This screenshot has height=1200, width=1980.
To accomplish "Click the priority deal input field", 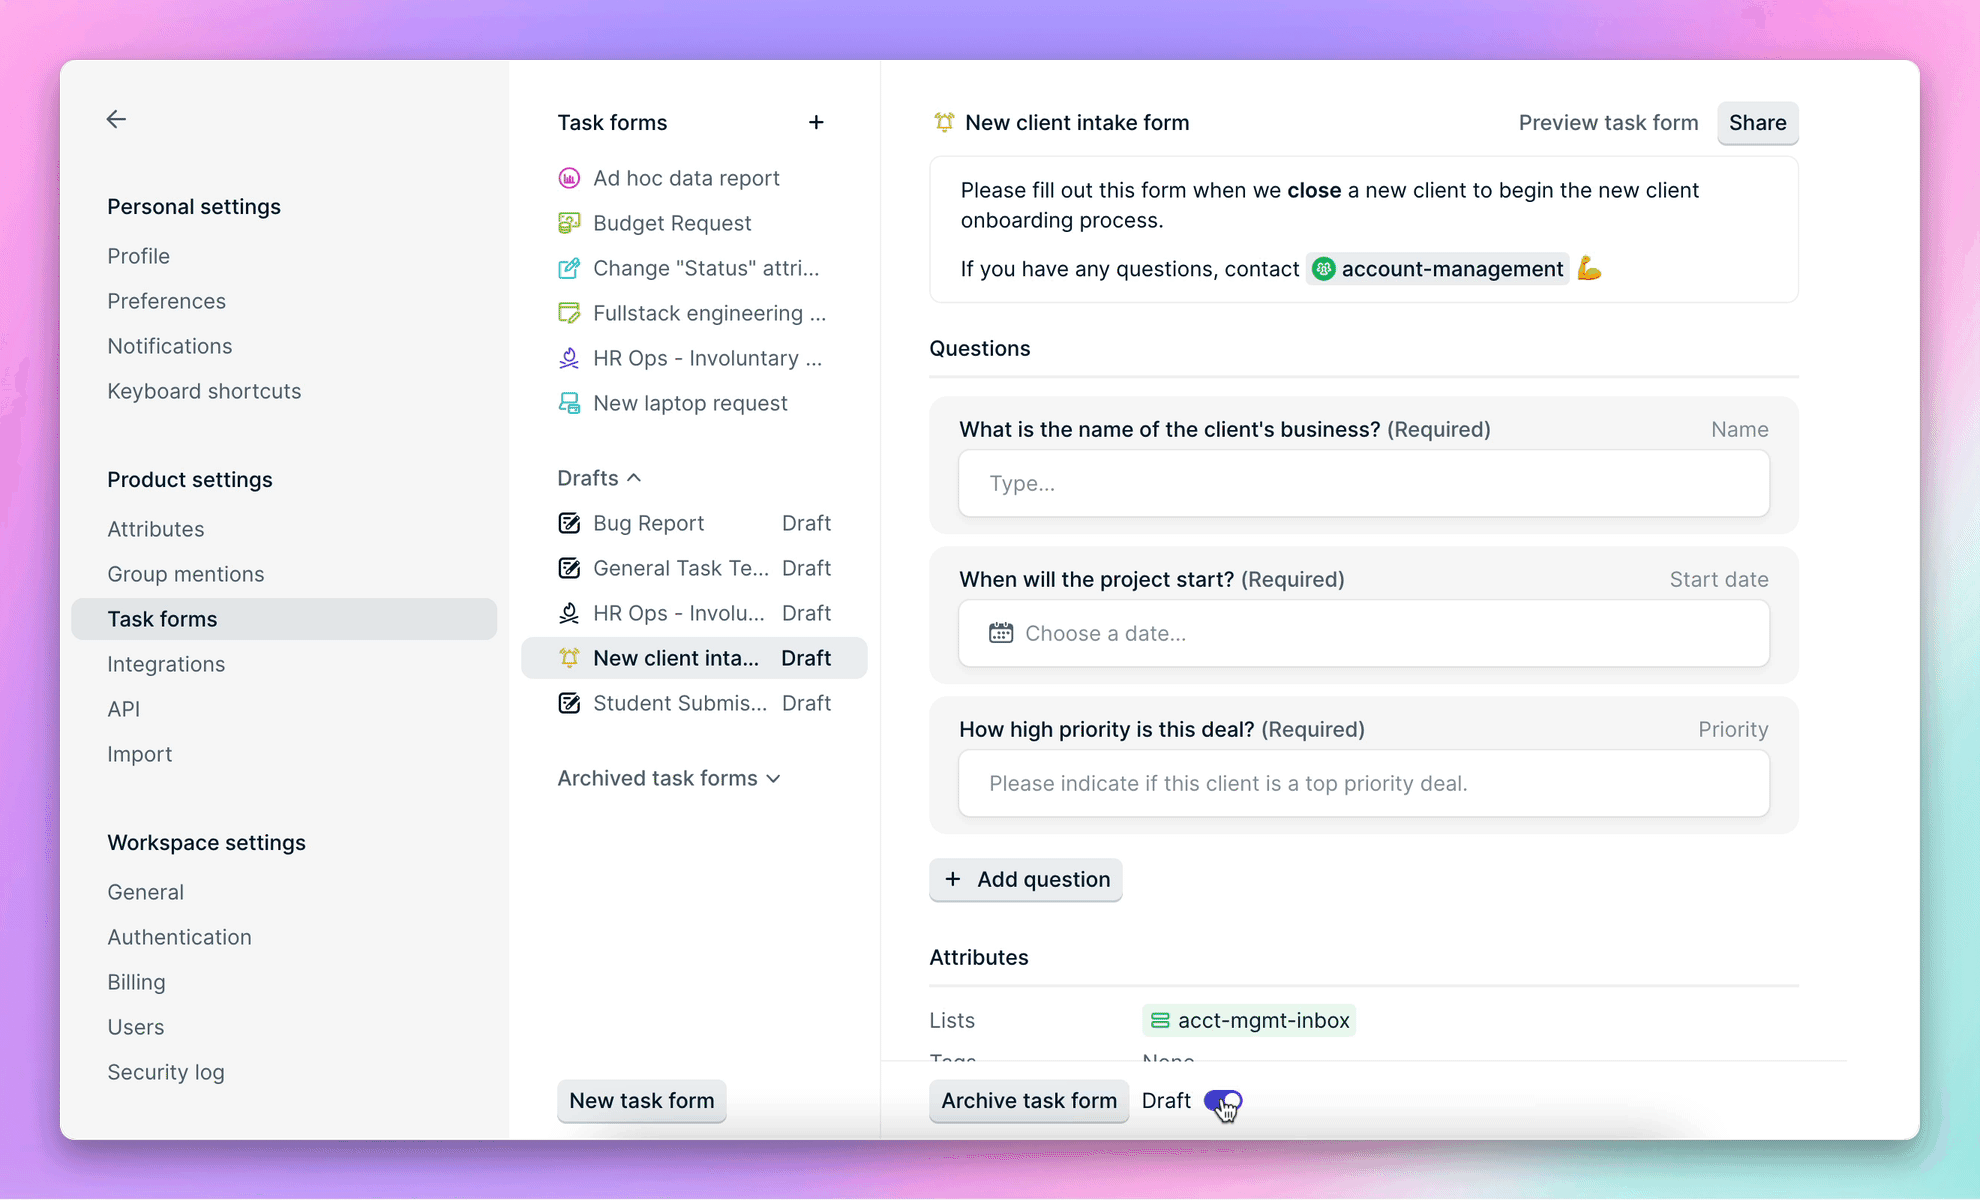I will pyautogui.click(x=1364, y=783).
